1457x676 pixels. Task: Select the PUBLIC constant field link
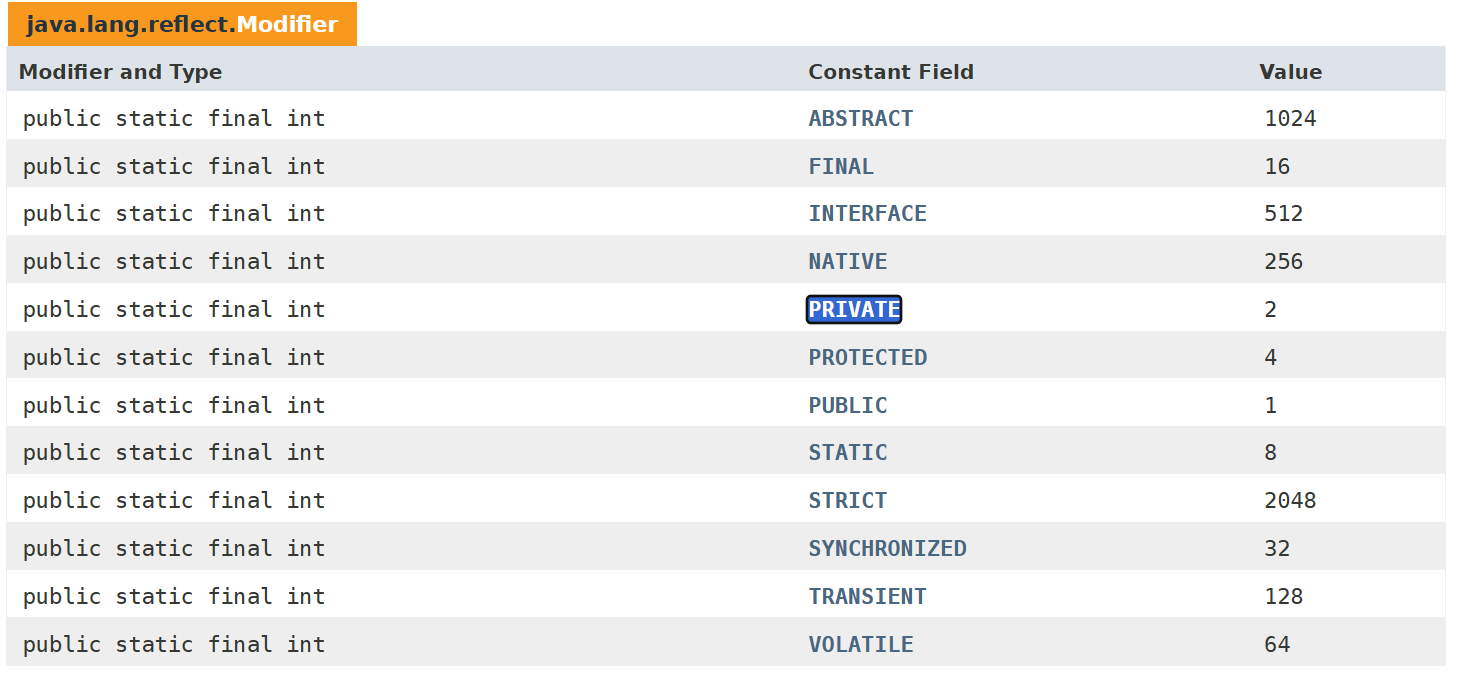click(x=848, y=405)
